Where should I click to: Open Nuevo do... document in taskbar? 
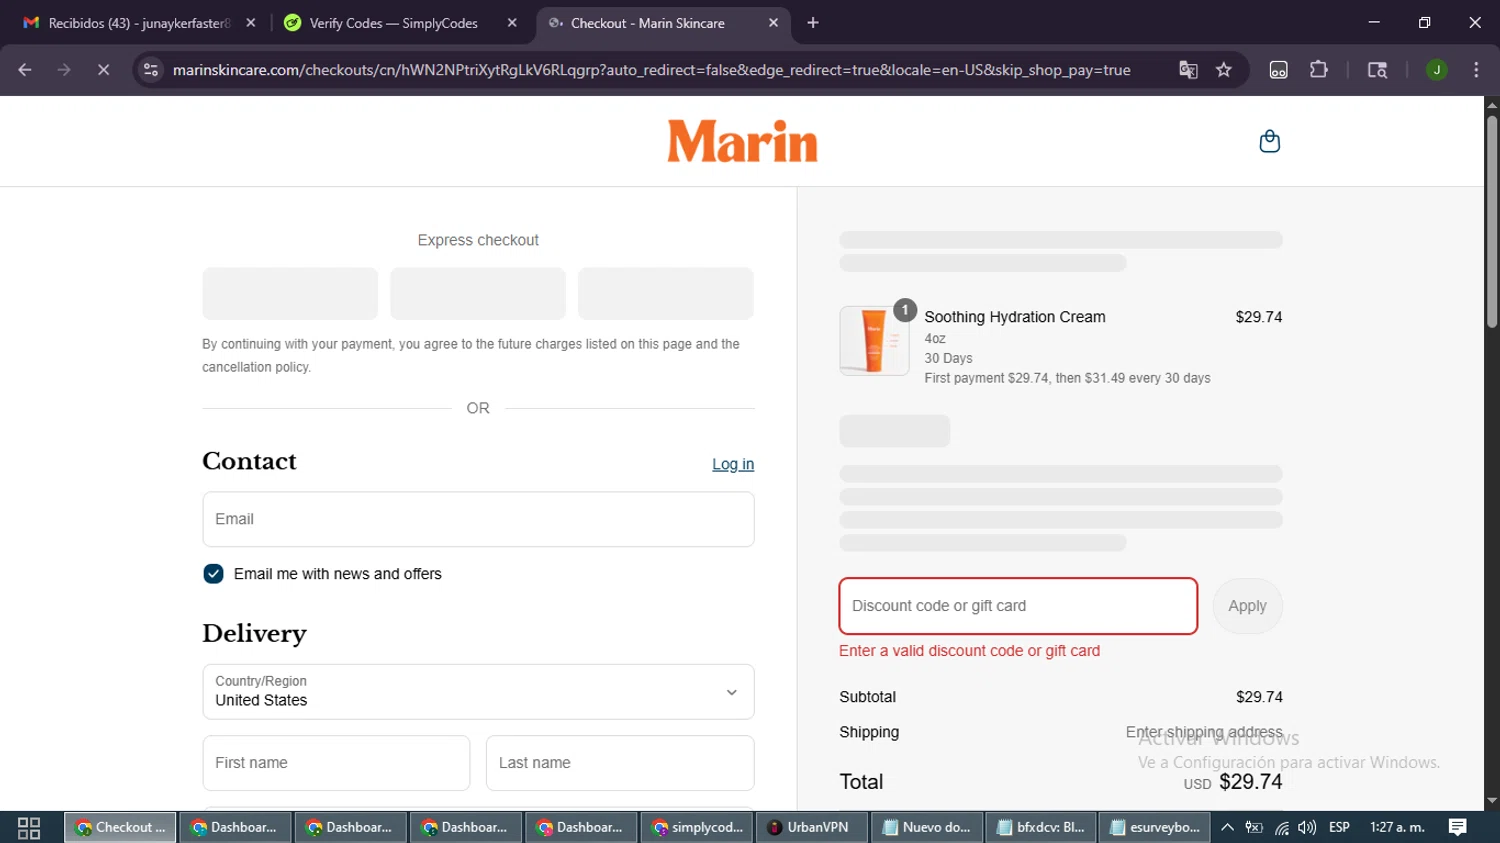click(x=926, y=827)
